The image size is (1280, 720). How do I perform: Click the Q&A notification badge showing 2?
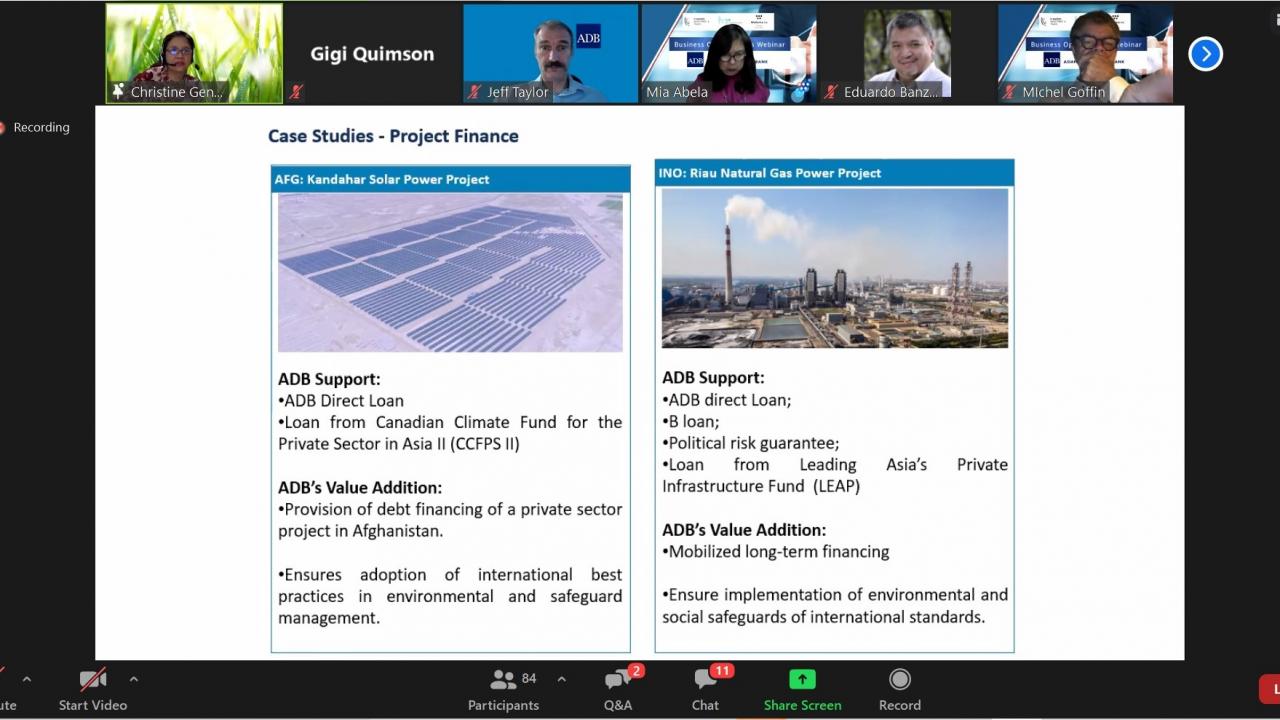click(636, 671)
